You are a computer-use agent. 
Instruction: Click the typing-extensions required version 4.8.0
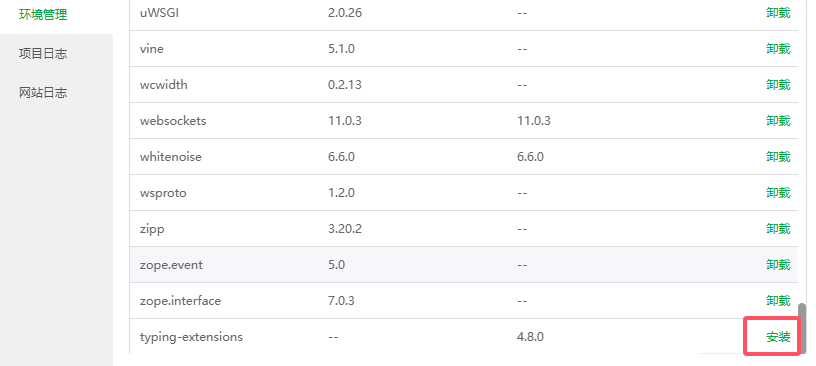coord(530,337)
